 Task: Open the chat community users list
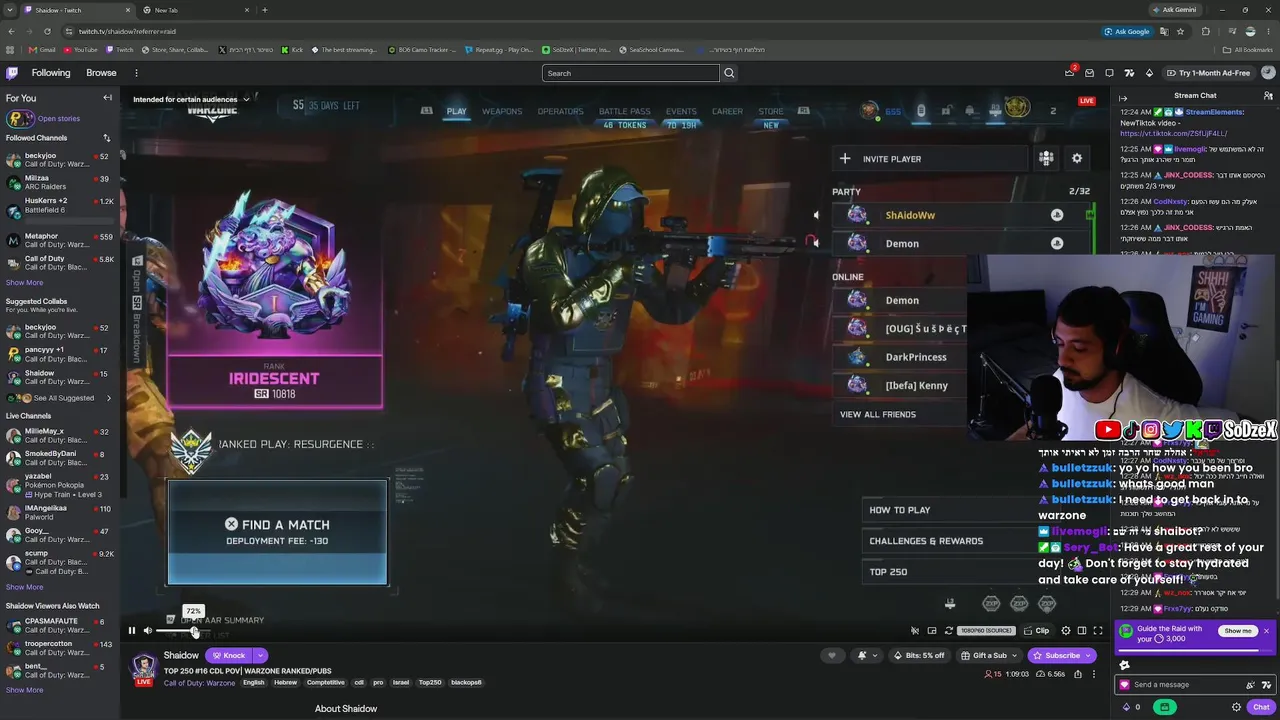pyautogui.click(x=1268, y=96)
